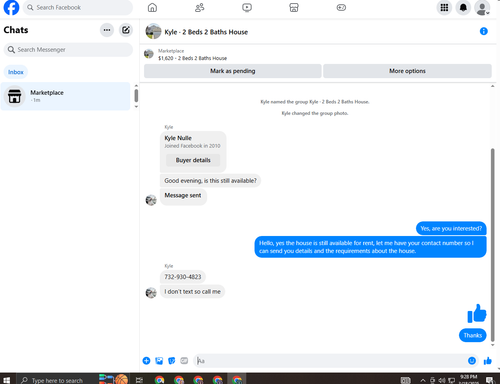
Task: Choose a sticker icon in composer
Action: [172, 361]
